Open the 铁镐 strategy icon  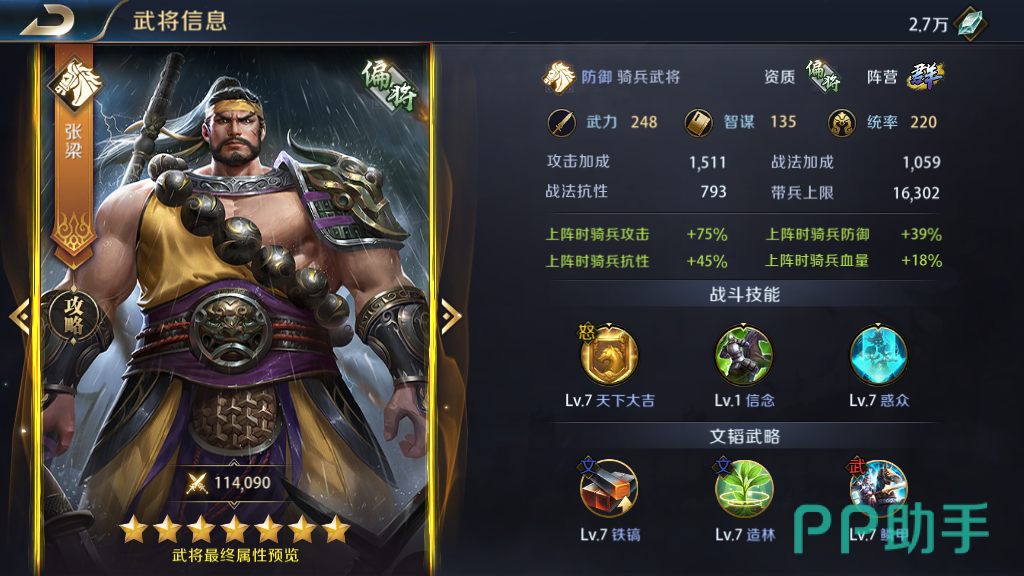[x=609, y=489]
